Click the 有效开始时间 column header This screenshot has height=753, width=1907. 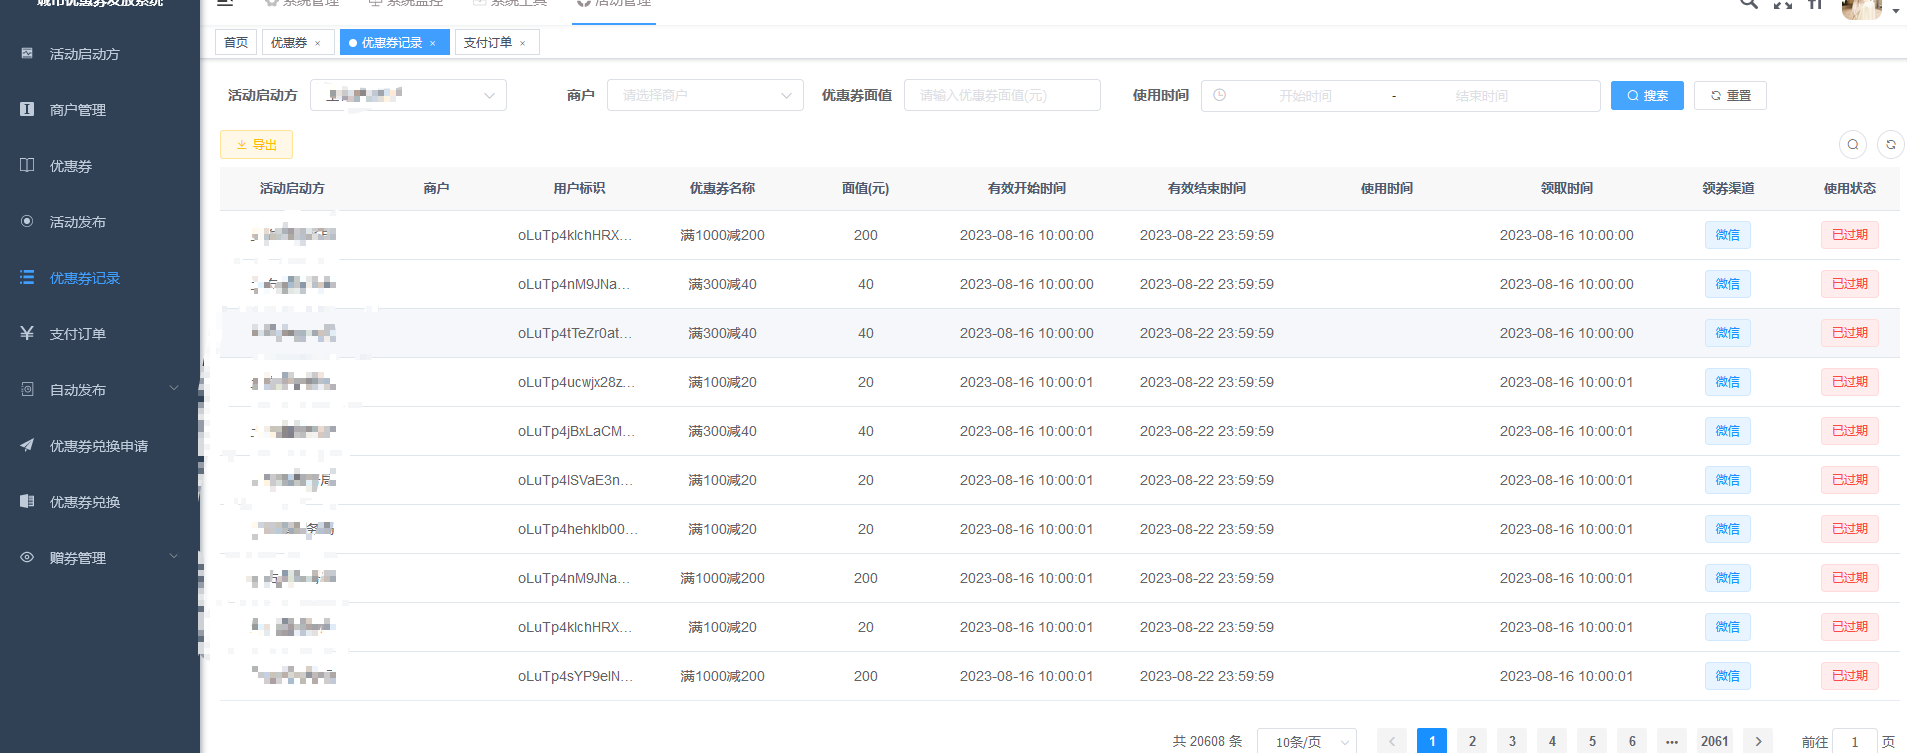coord(1026,188)
